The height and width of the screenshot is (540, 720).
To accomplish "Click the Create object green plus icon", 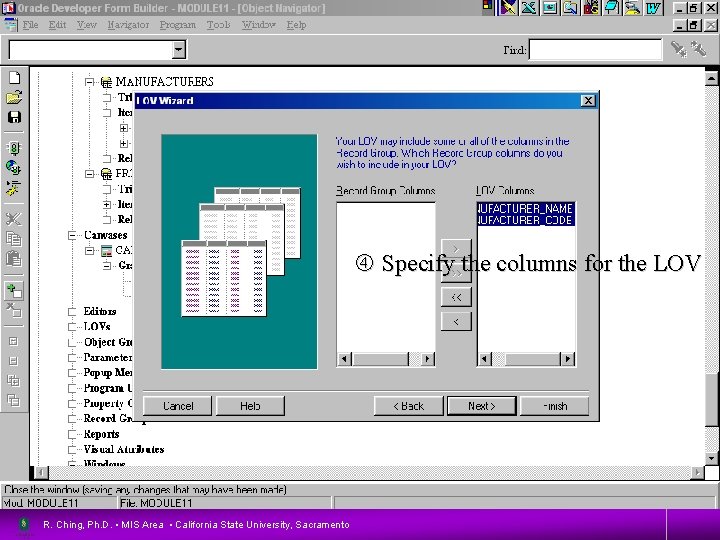I will coord(14,290).
